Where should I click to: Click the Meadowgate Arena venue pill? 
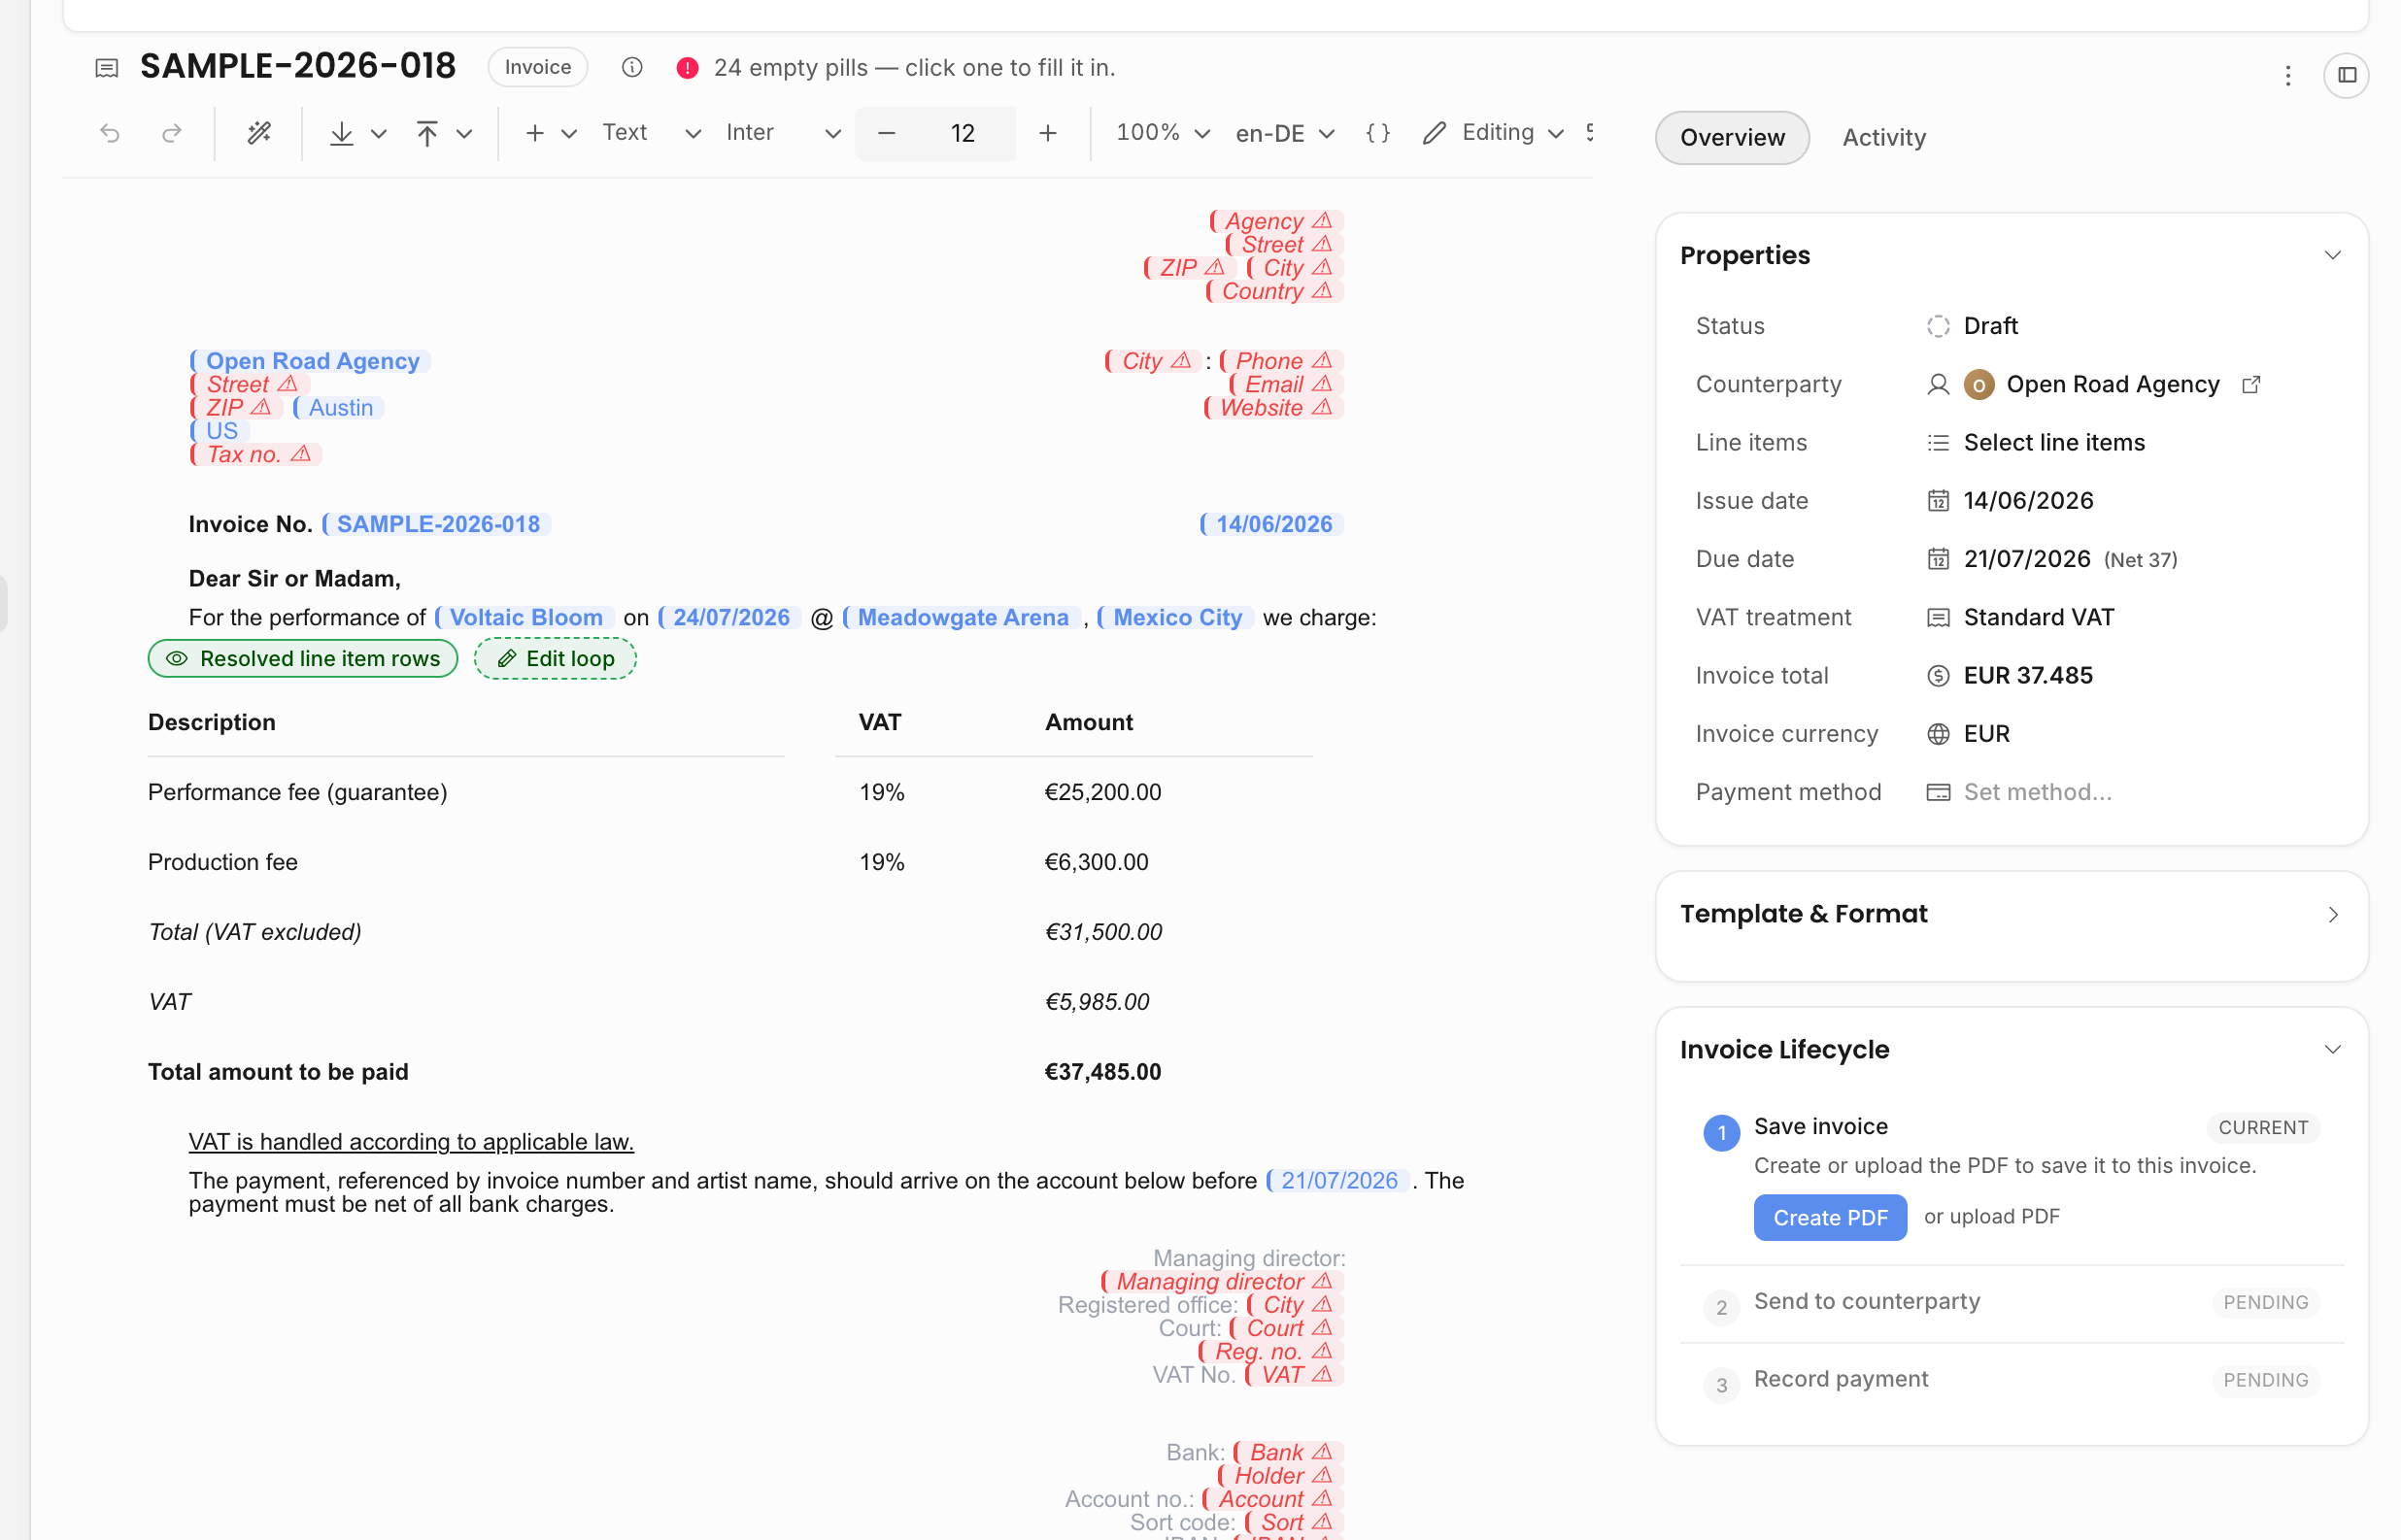[962, 618]
